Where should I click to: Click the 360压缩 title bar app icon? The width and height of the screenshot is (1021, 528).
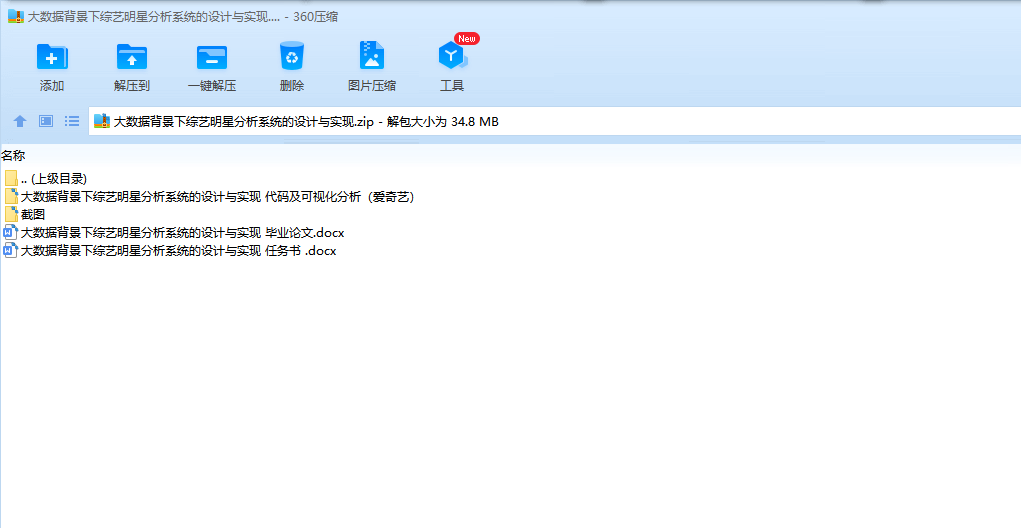pos(16,17)
